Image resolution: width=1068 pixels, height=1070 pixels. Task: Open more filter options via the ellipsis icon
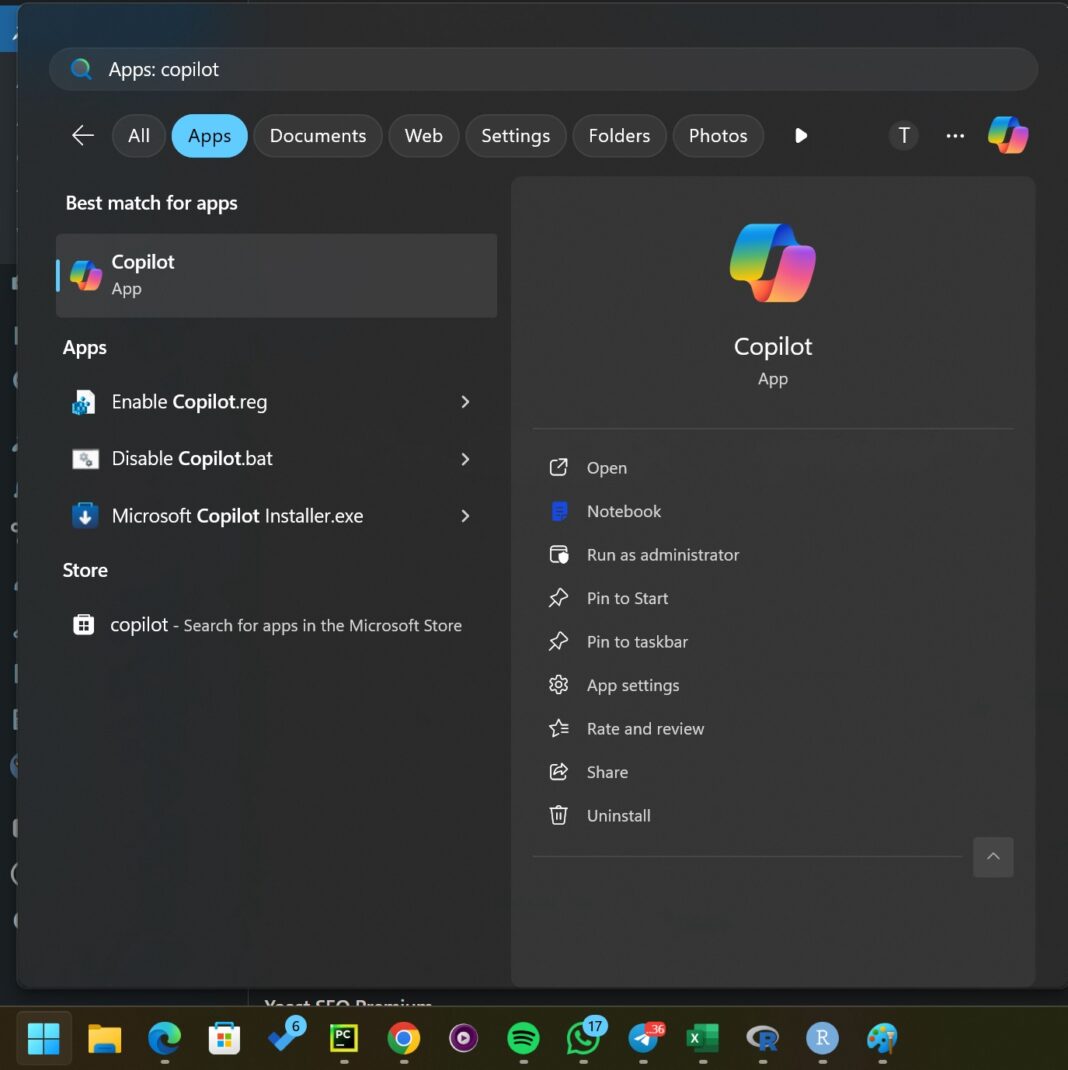[955, 136]
